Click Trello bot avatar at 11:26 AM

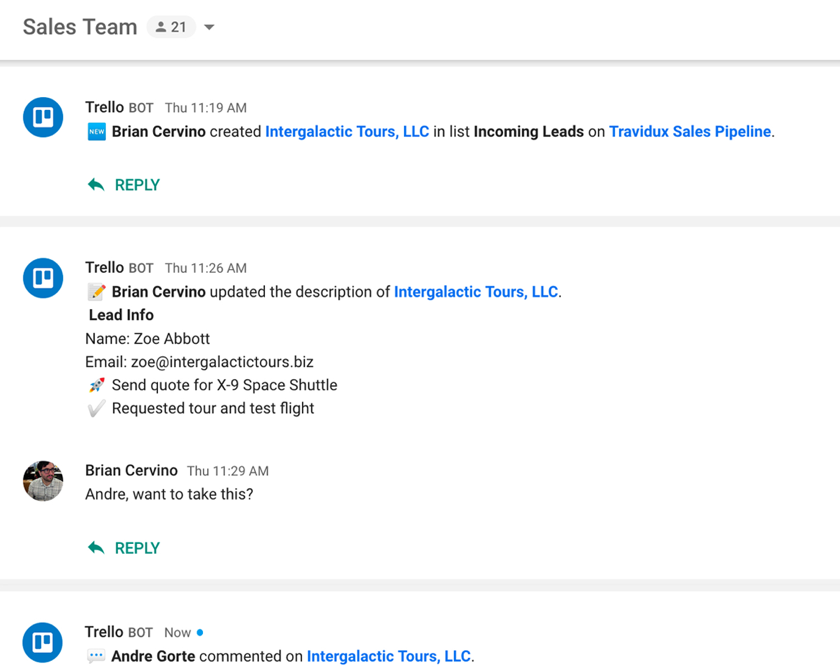click(x=43, y=278)
